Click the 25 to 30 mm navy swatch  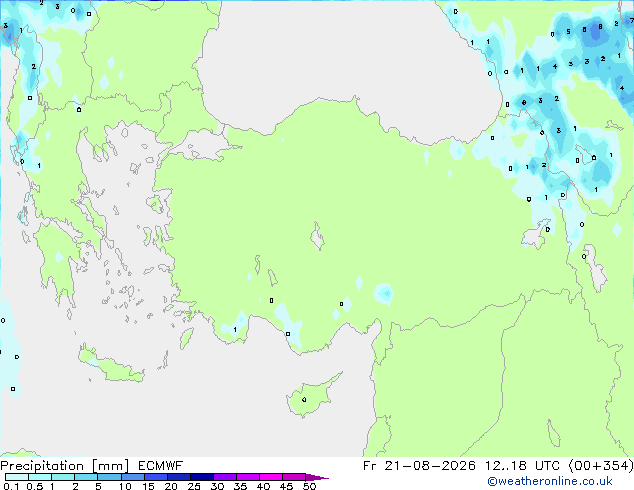tap(201, 477)
